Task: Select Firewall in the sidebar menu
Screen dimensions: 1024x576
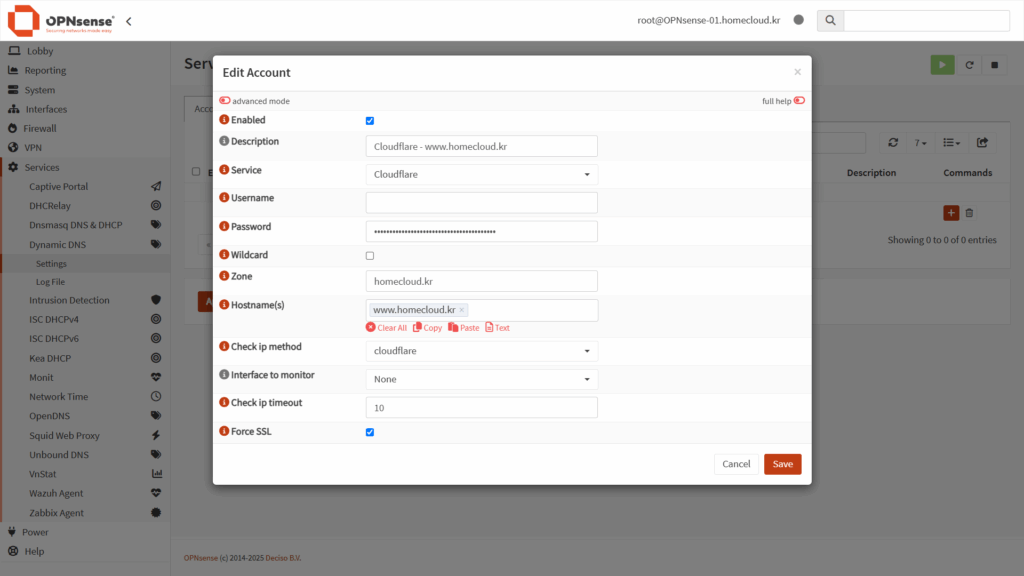Action: (40, 128)
